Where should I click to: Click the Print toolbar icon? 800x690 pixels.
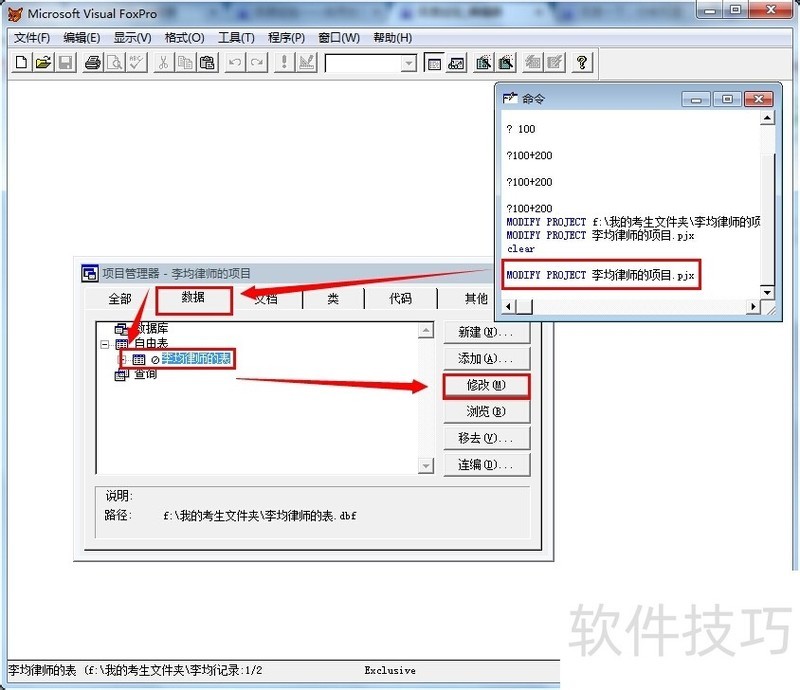coord(92,62)
